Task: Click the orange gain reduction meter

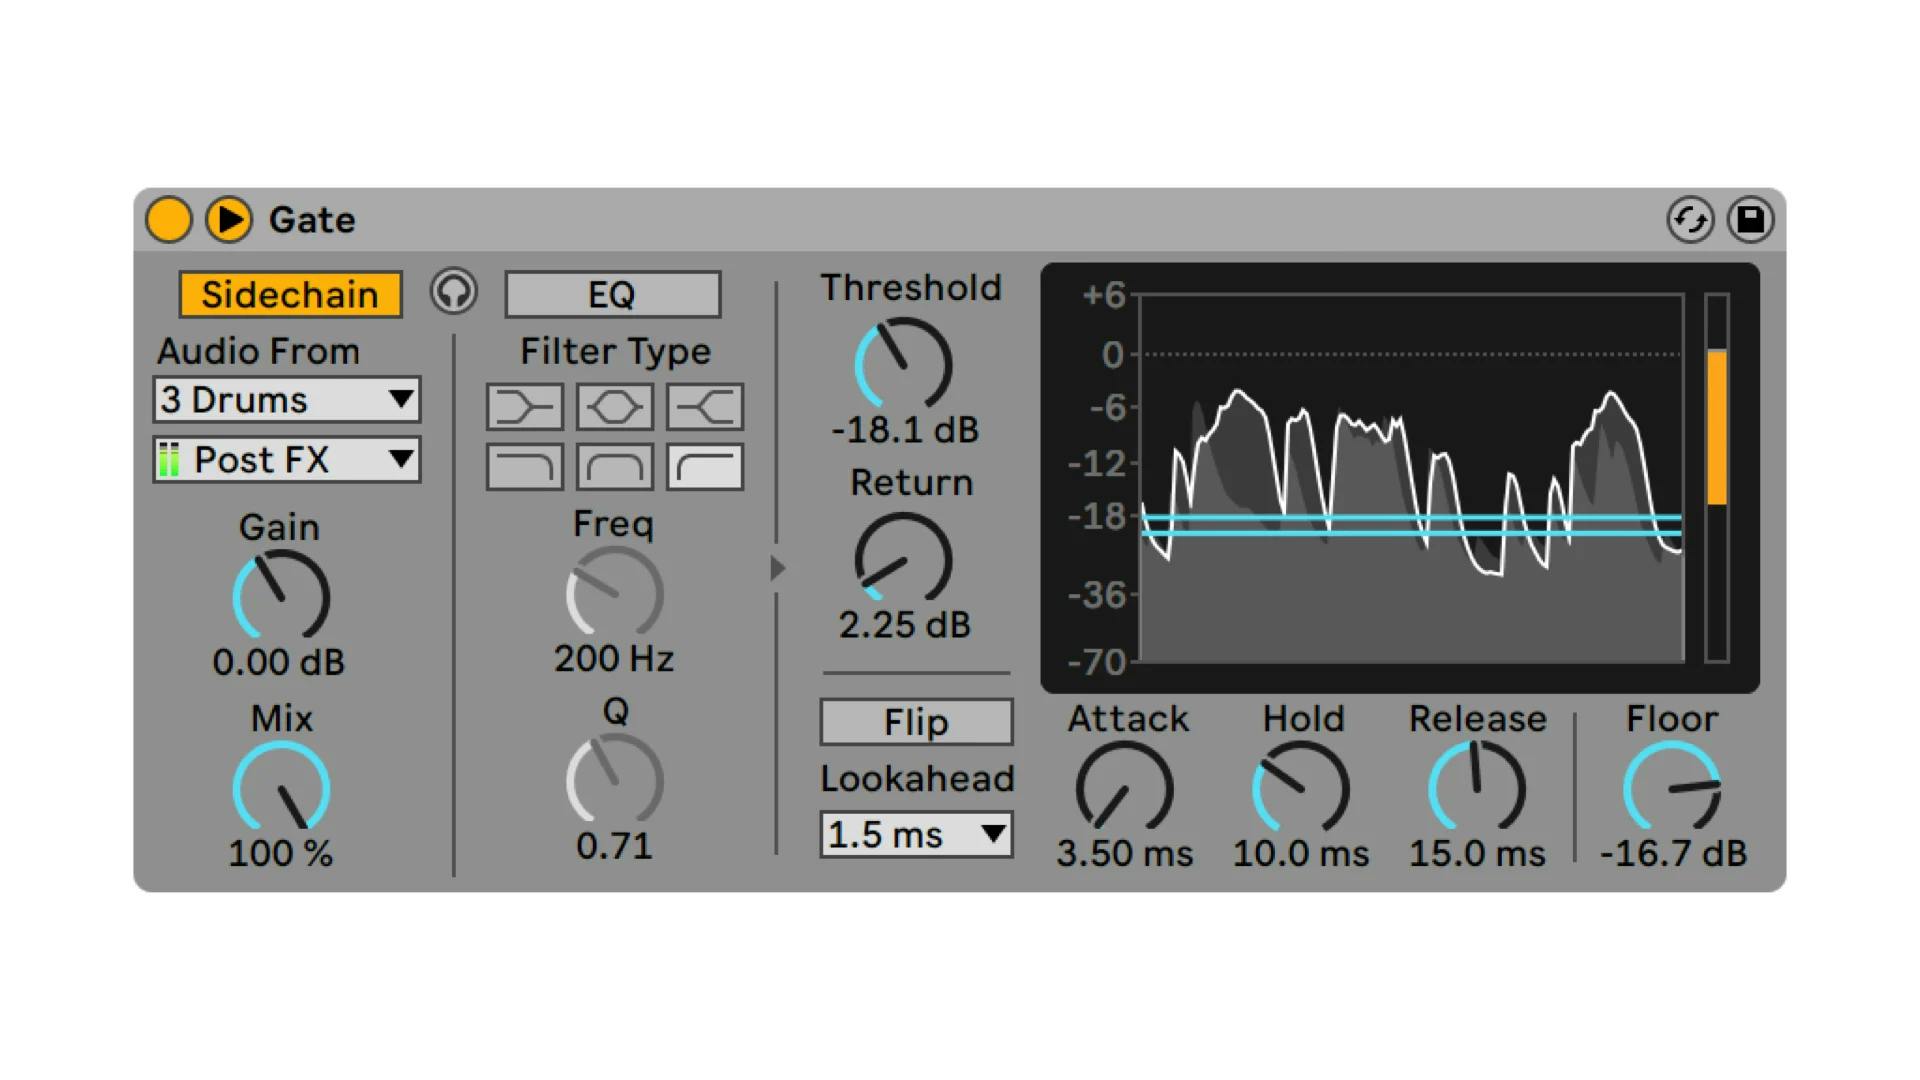Action: tap(1716, 427)
